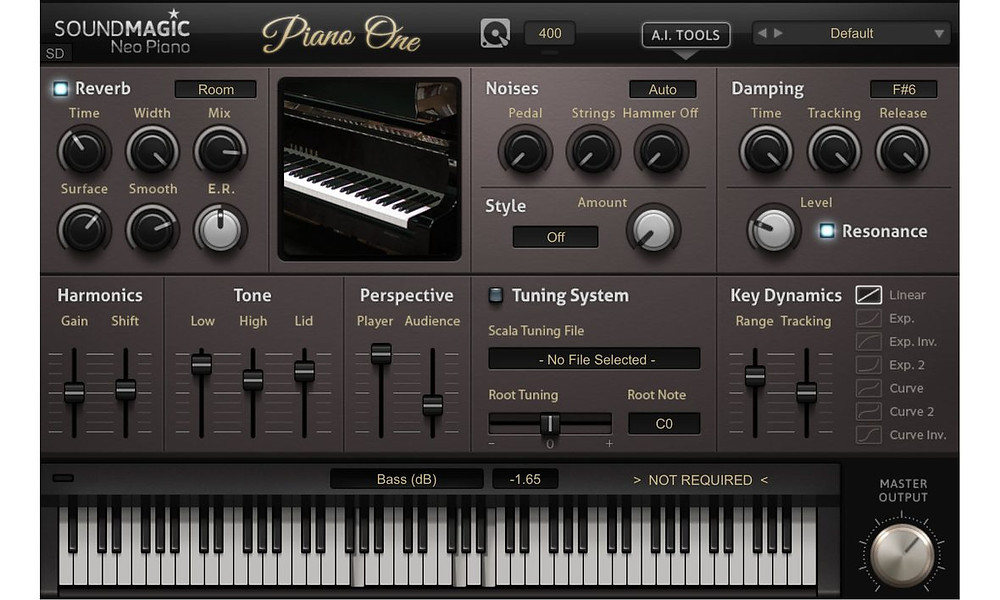Click the Key Dynamics Tracking fader
This screenshot has height=600, width=1000.
click(807, 391)
